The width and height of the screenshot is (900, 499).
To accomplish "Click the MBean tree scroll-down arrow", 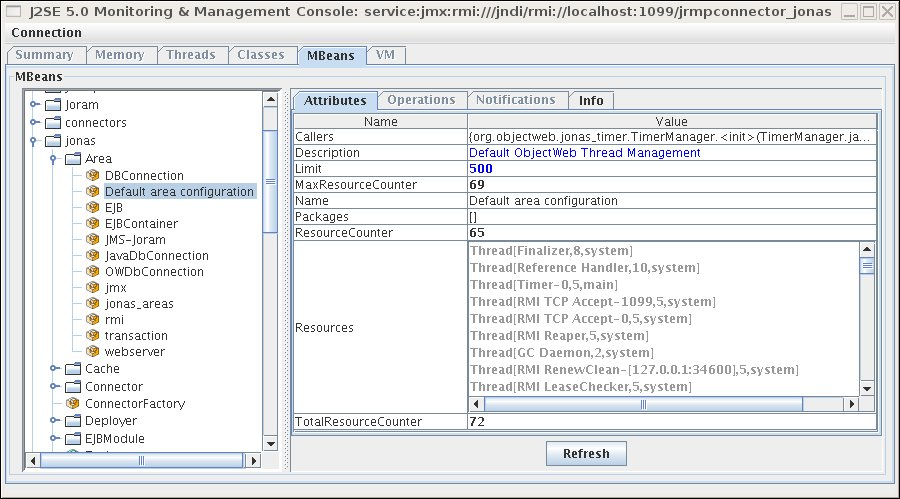I will (x=271, y=444).
